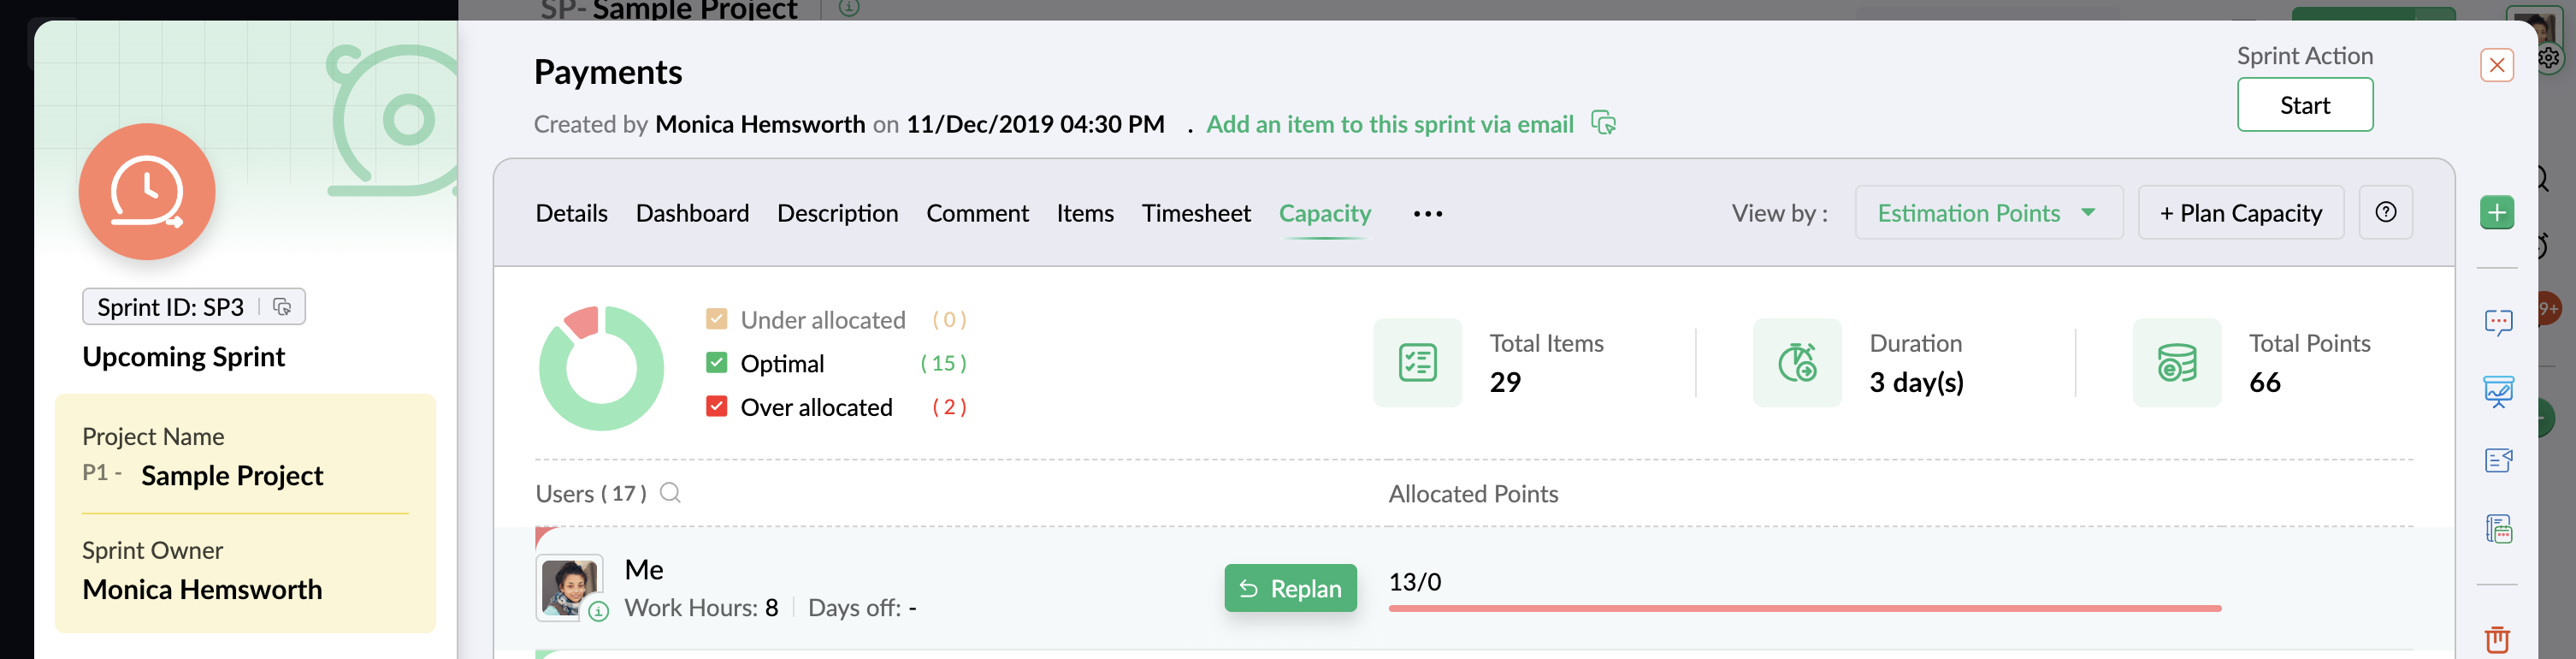The height and width of the screenshot is (659, 2576).
Task: Expand more tabs with the ellipsis
Action: click(x=1427, y=213)
